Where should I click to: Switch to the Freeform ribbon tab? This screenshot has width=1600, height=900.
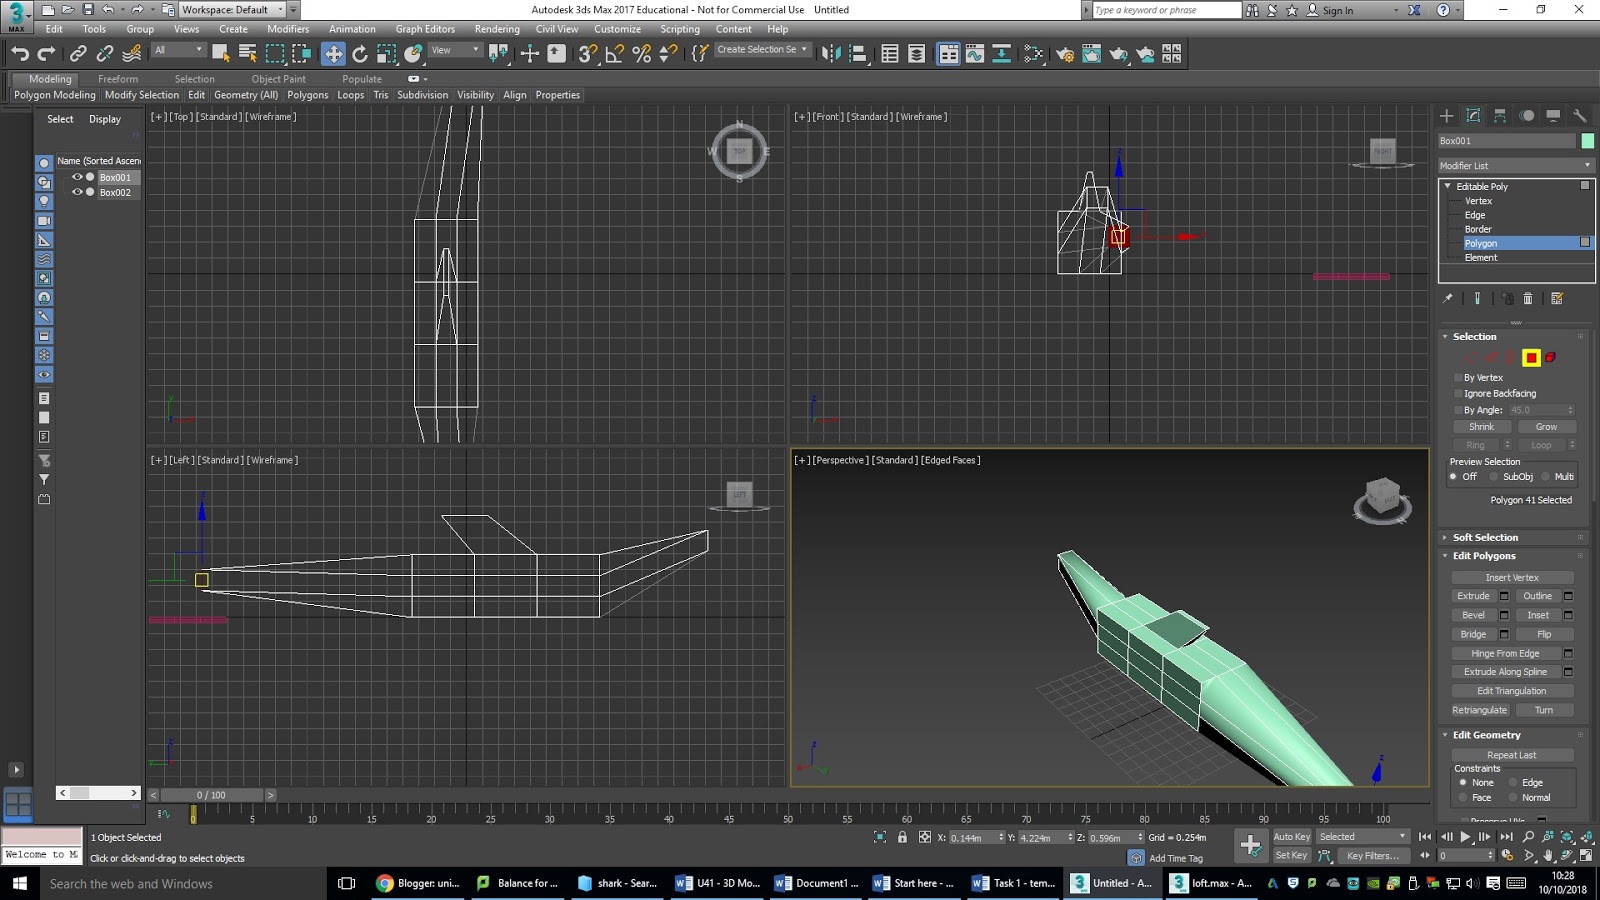[118, 79]
